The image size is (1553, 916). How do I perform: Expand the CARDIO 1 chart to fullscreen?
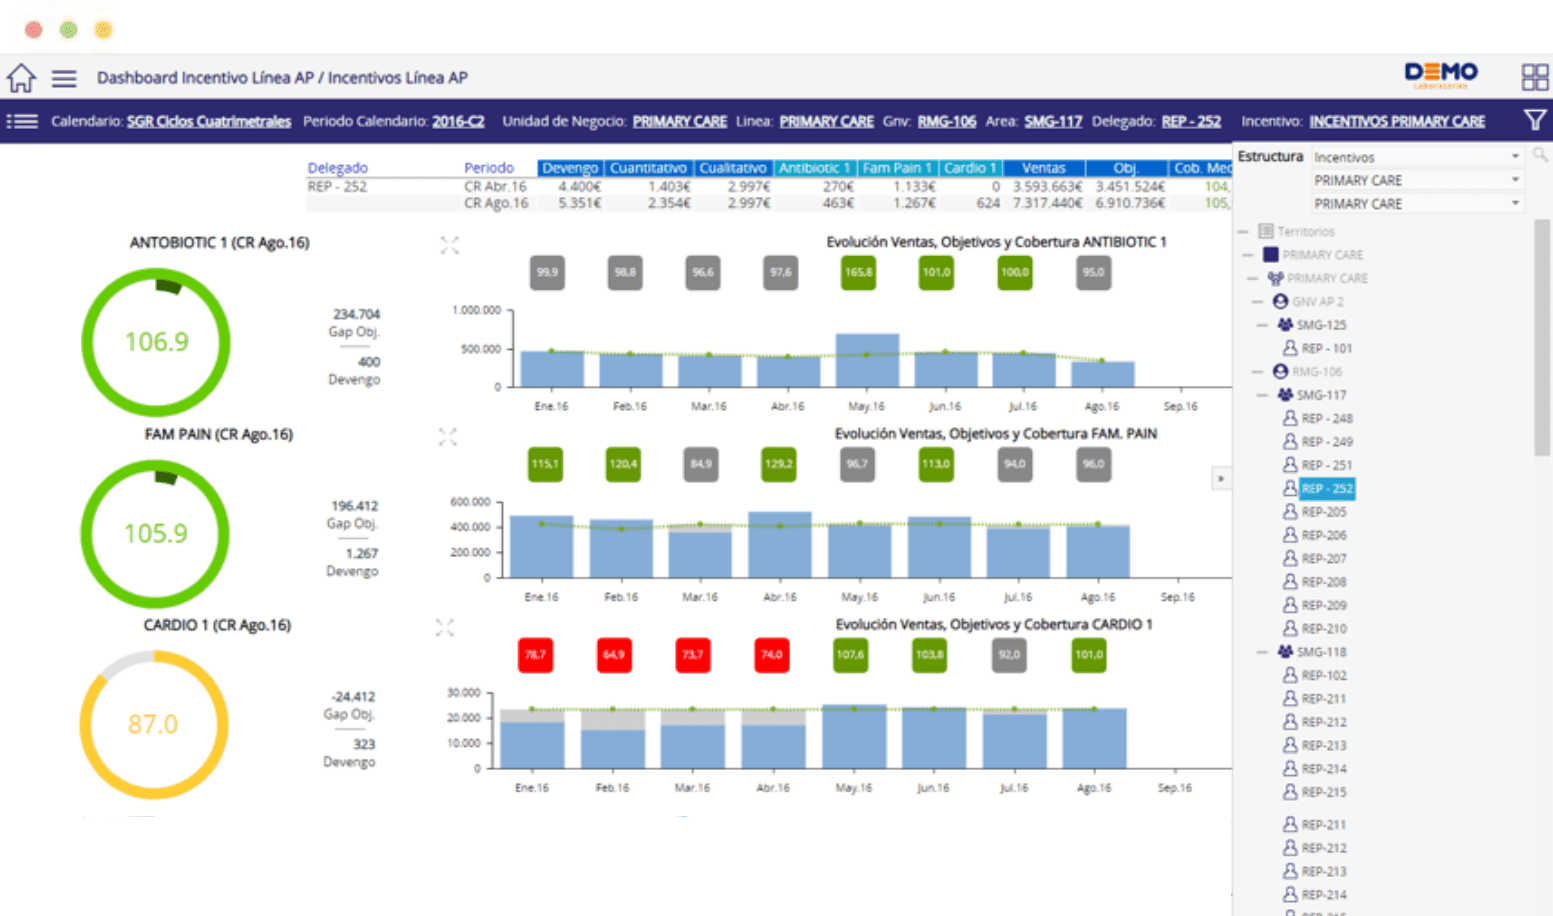click(445, 628)
